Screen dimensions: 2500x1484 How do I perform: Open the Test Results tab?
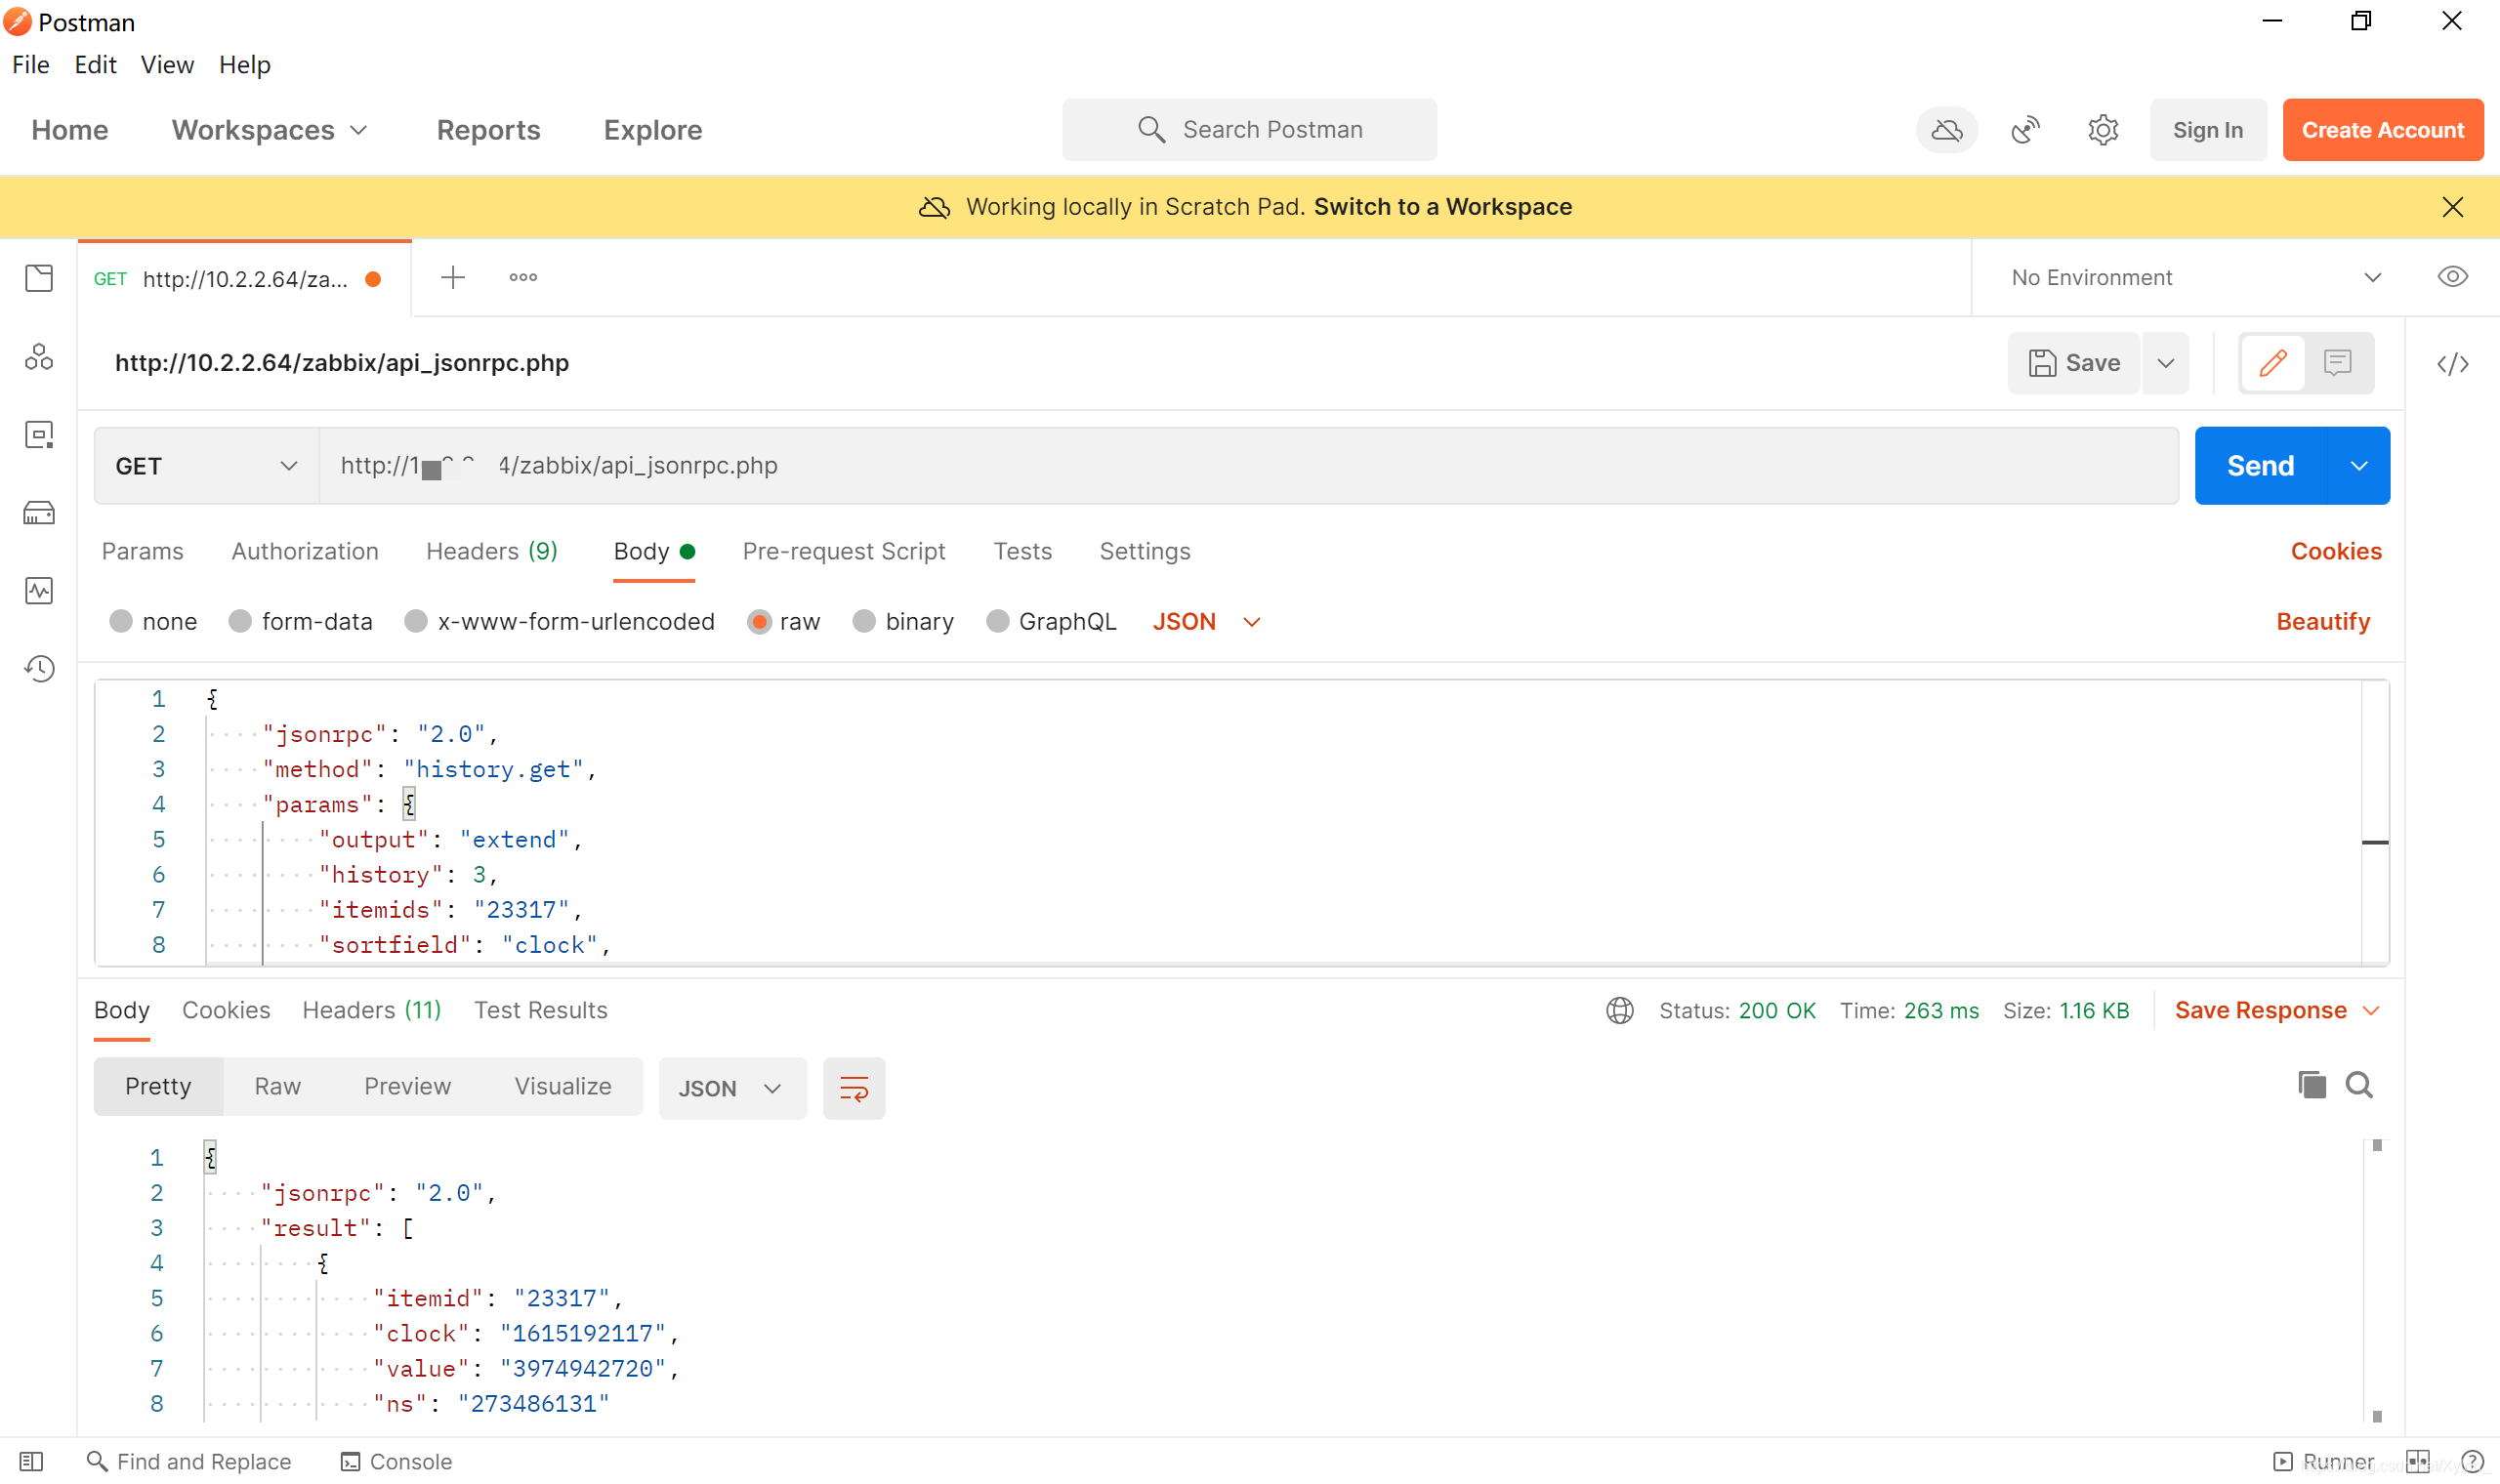541,1011
